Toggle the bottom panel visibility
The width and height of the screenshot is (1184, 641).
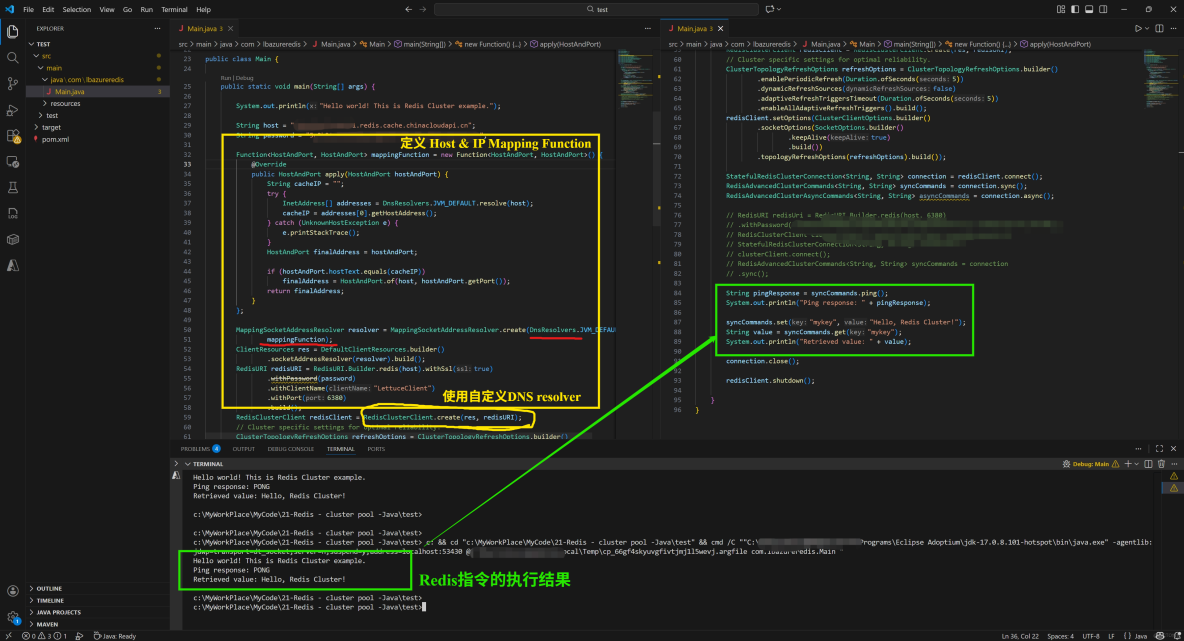coord(1089,8)
